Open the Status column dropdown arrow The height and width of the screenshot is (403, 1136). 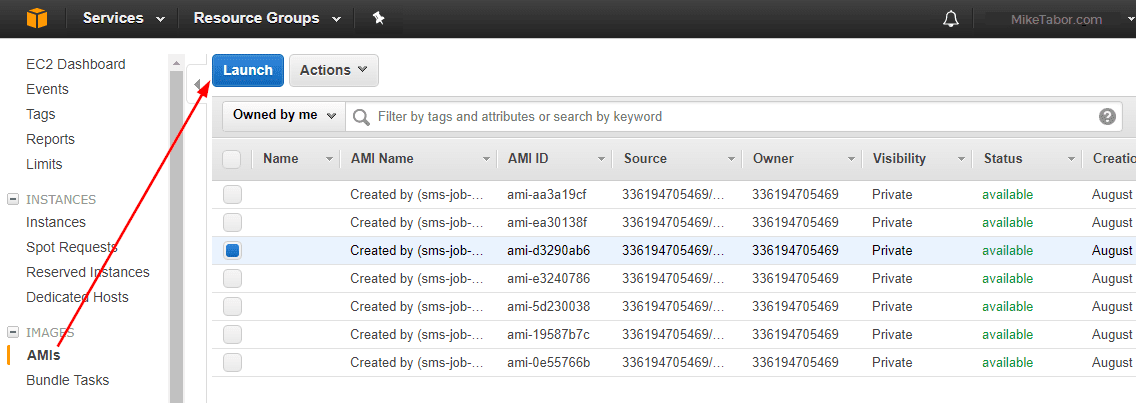[x=1072, y=159]
